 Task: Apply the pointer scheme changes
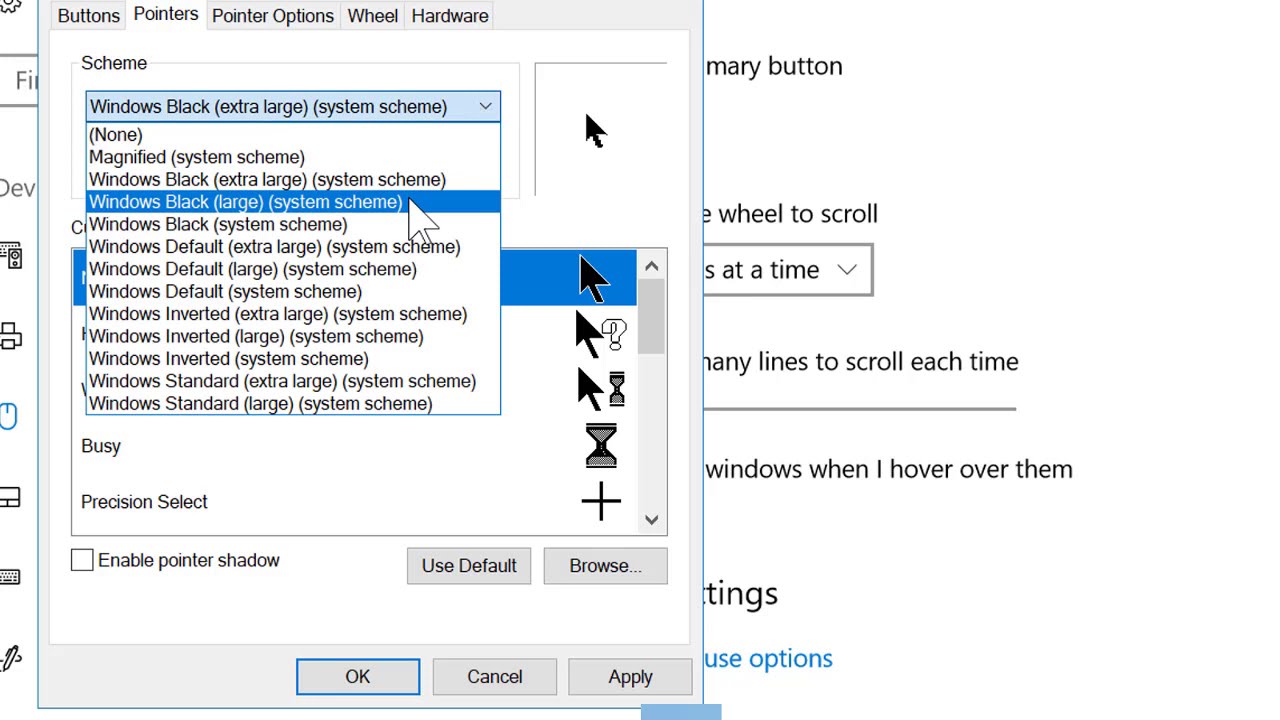coord(630,677)
